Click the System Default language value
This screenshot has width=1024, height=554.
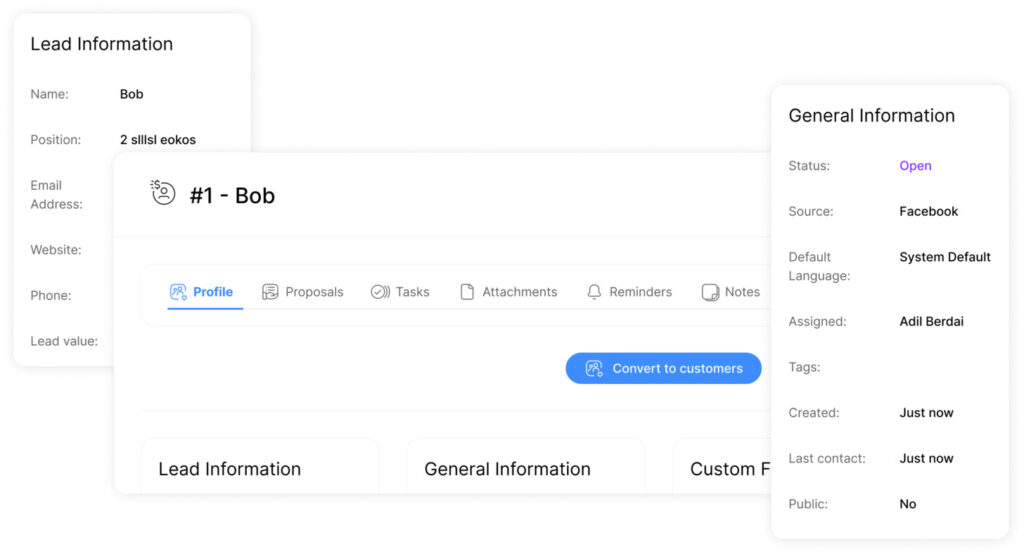point(944,257)
